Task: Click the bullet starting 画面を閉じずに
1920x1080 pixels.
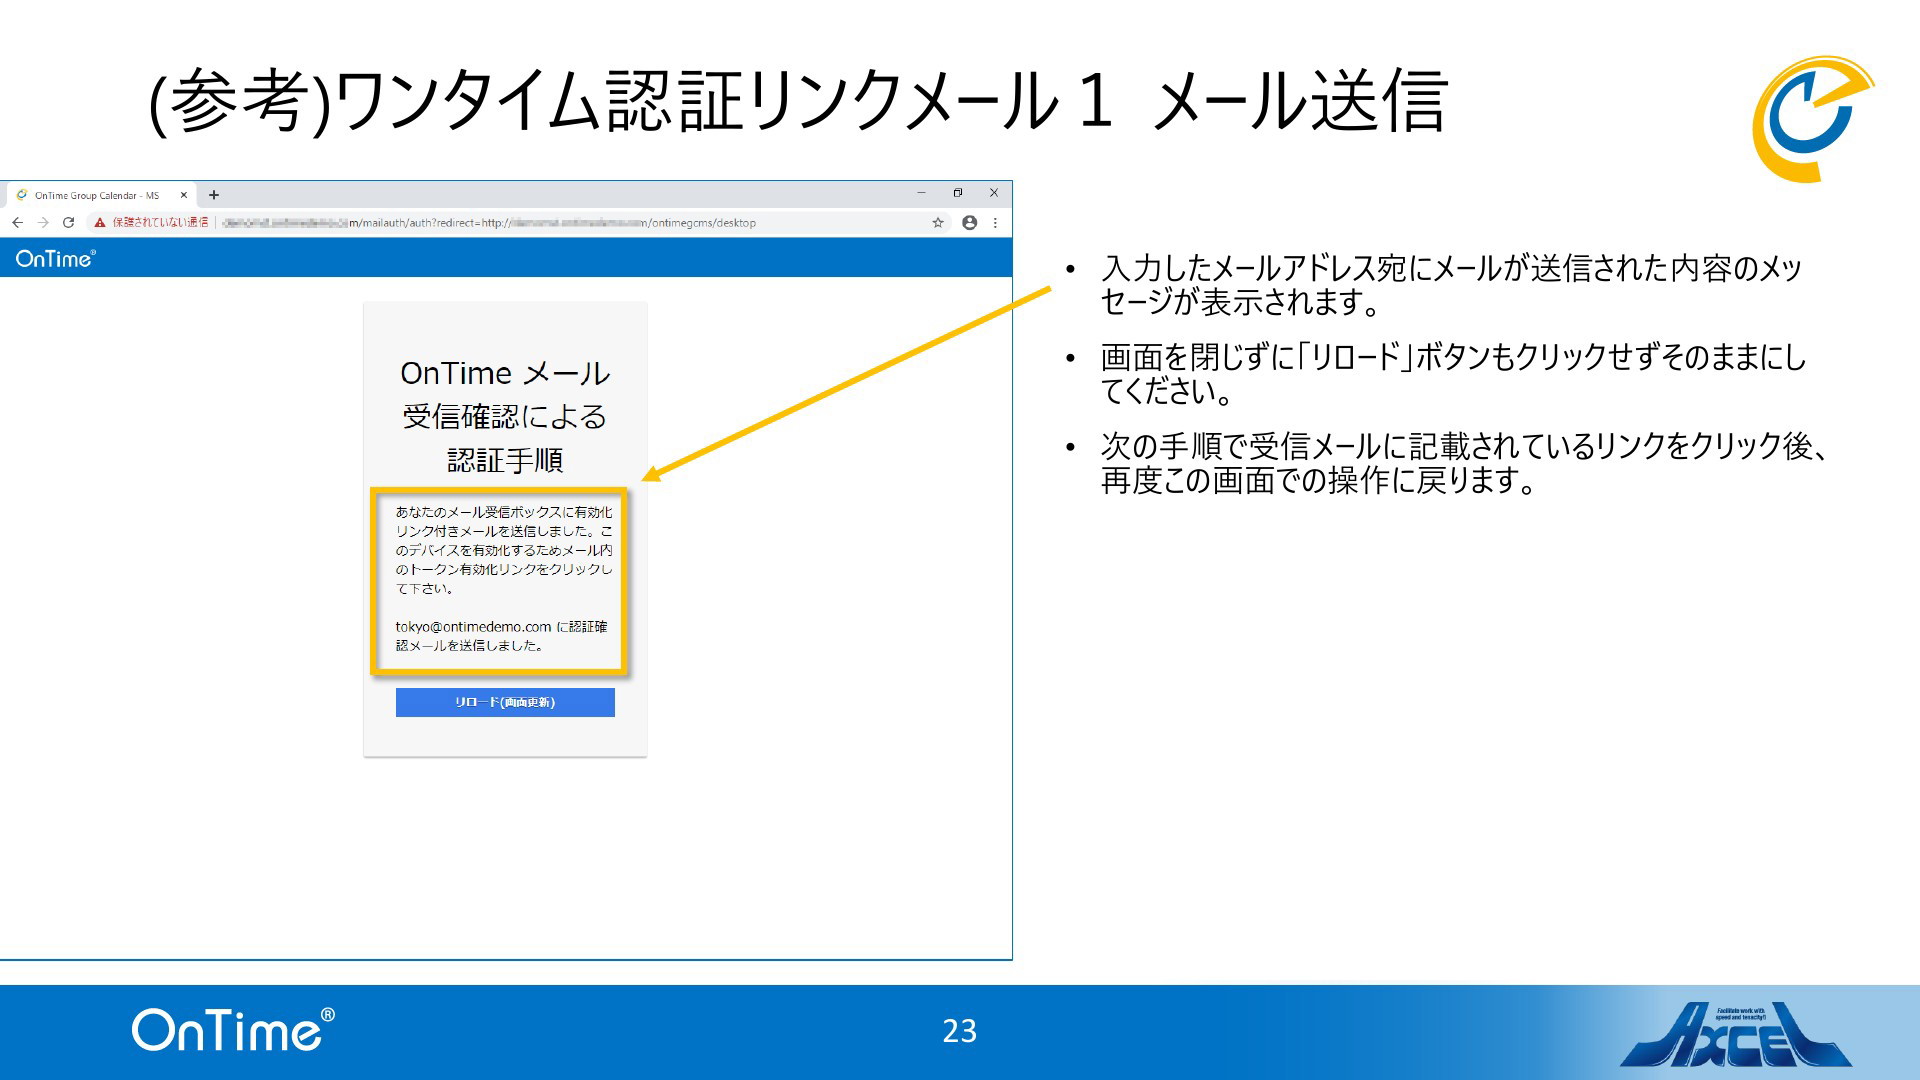Action: click(x=1453, y=374)
